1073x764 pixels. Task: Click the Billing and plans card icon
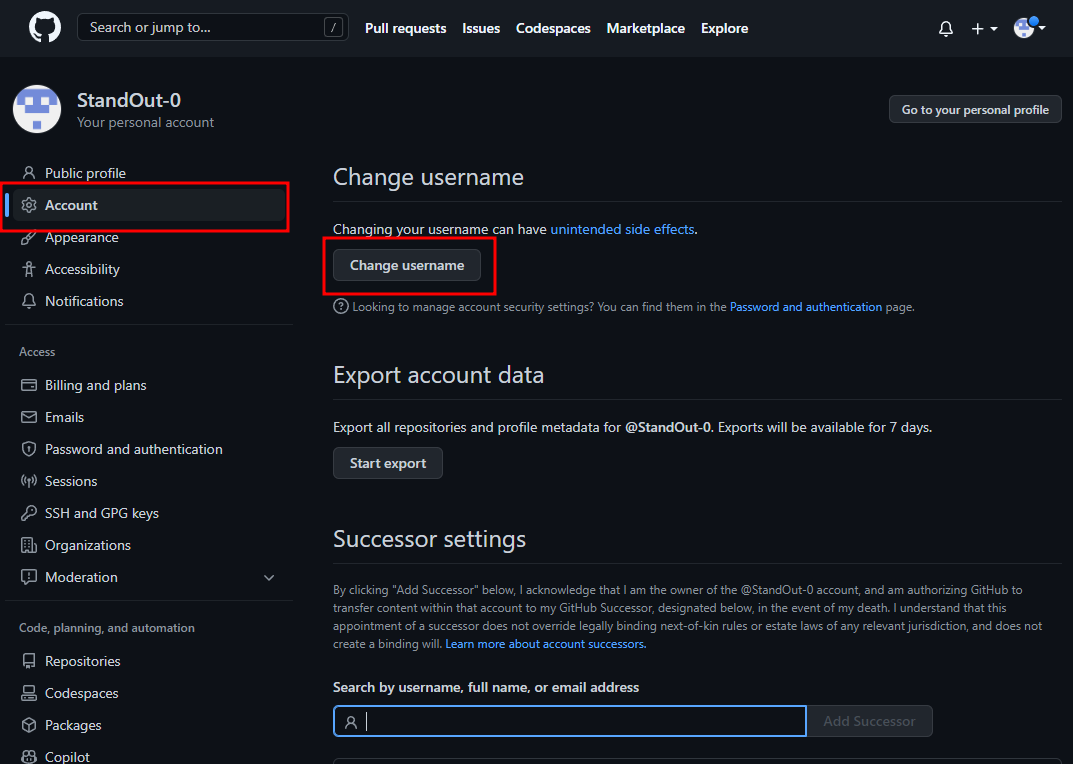pos(29,385)
